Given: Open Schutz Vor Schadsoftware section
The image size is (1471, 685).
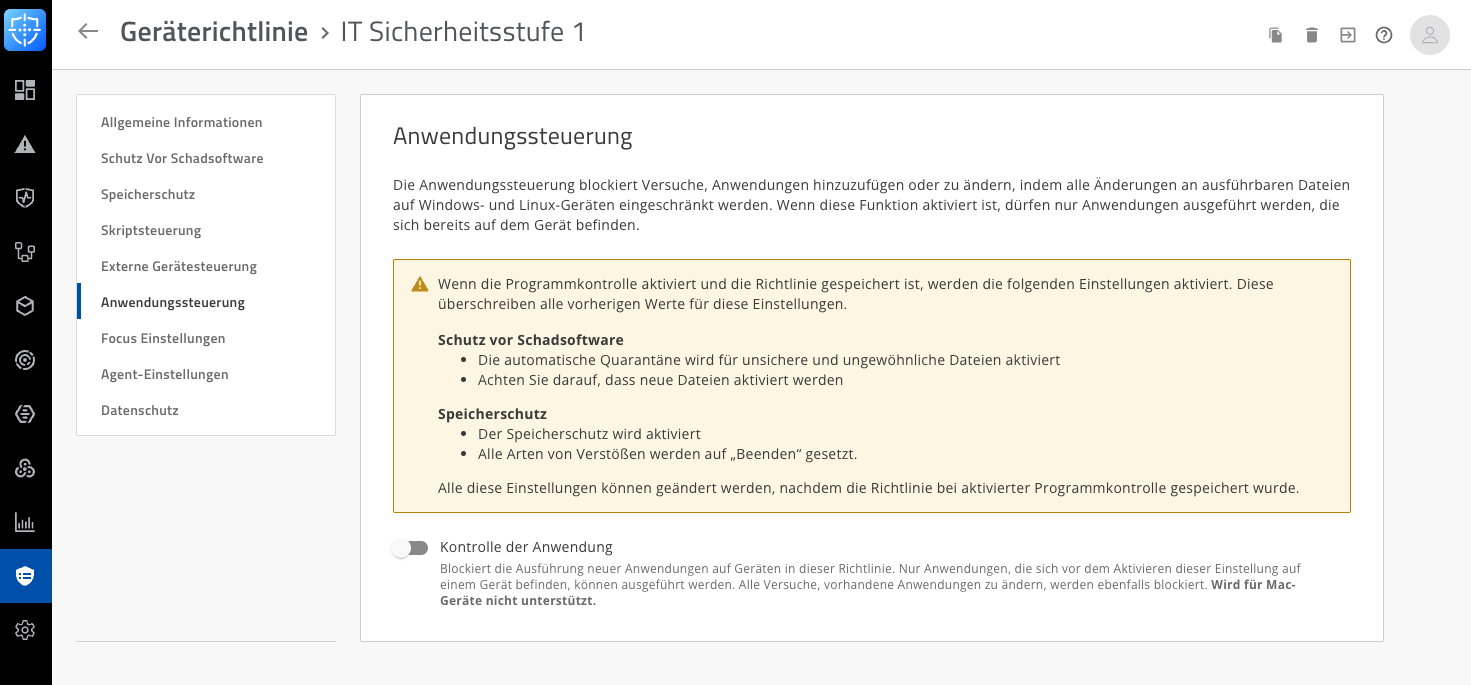Looking at the screenshot, I should tap(182, 159).
